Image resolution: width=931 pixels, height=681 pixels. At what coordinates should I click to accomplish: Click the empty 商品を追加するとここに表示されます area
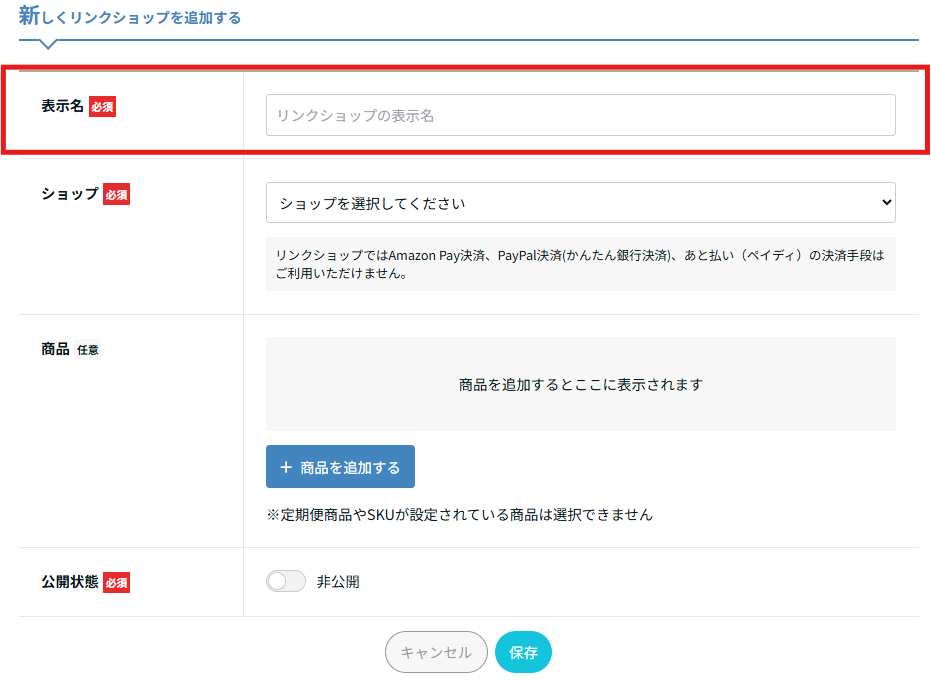click(x=580, y=384)
